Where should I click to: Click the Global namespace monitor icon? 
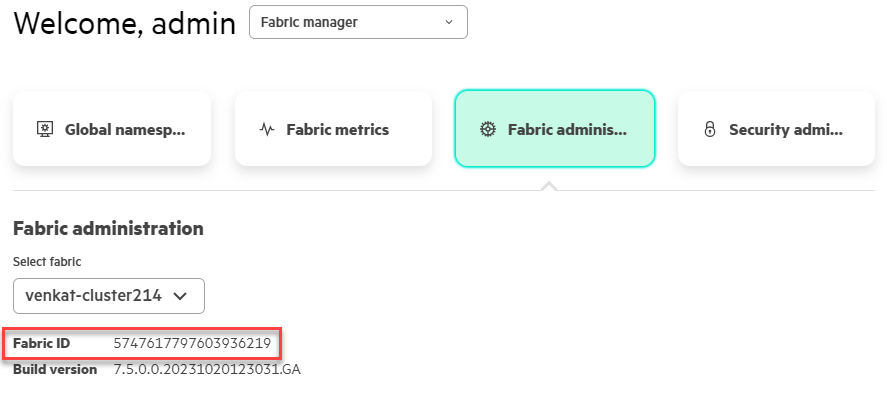tap(45, 129)
